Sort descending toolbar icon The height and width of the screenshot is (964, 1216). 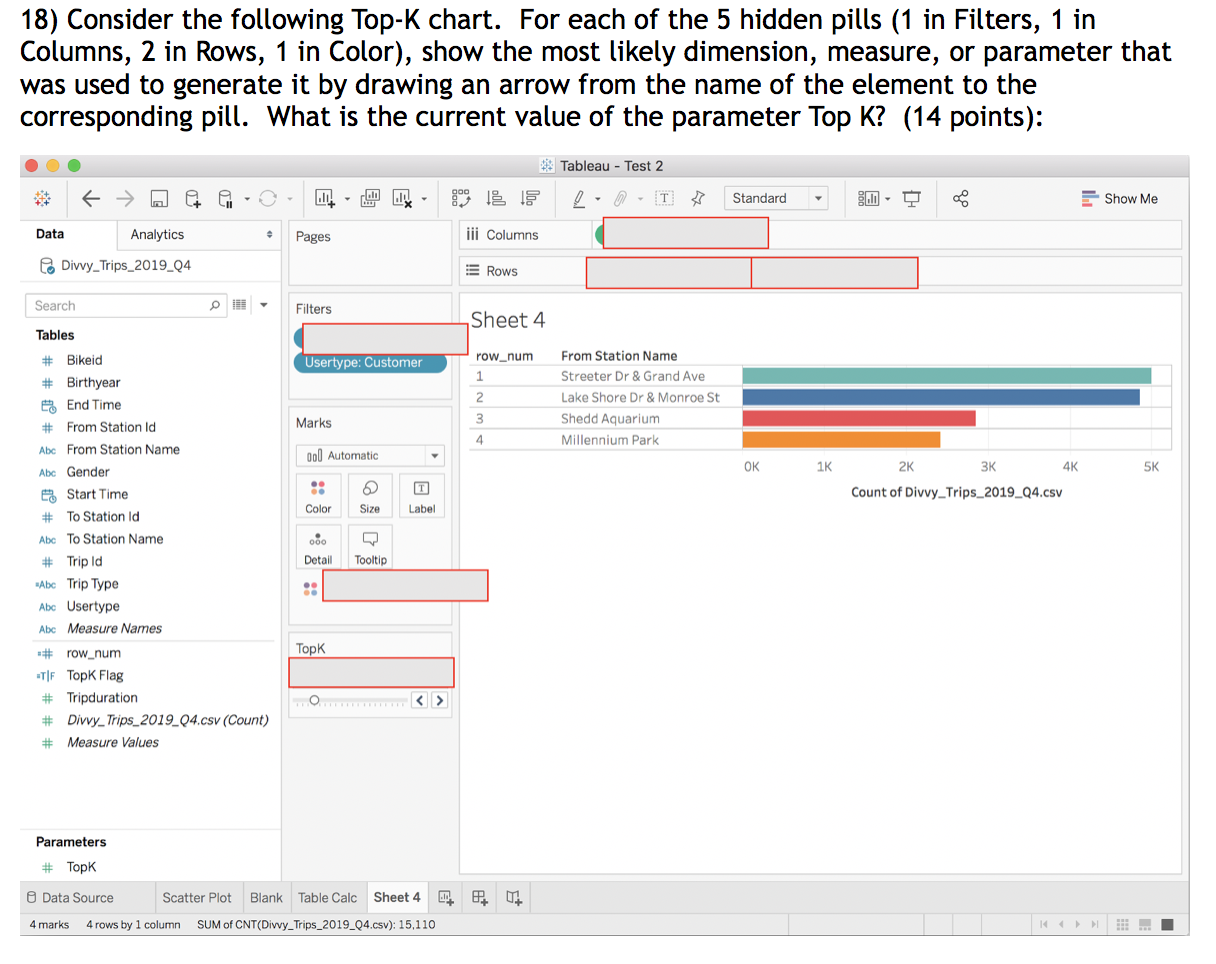click(530, 198)
